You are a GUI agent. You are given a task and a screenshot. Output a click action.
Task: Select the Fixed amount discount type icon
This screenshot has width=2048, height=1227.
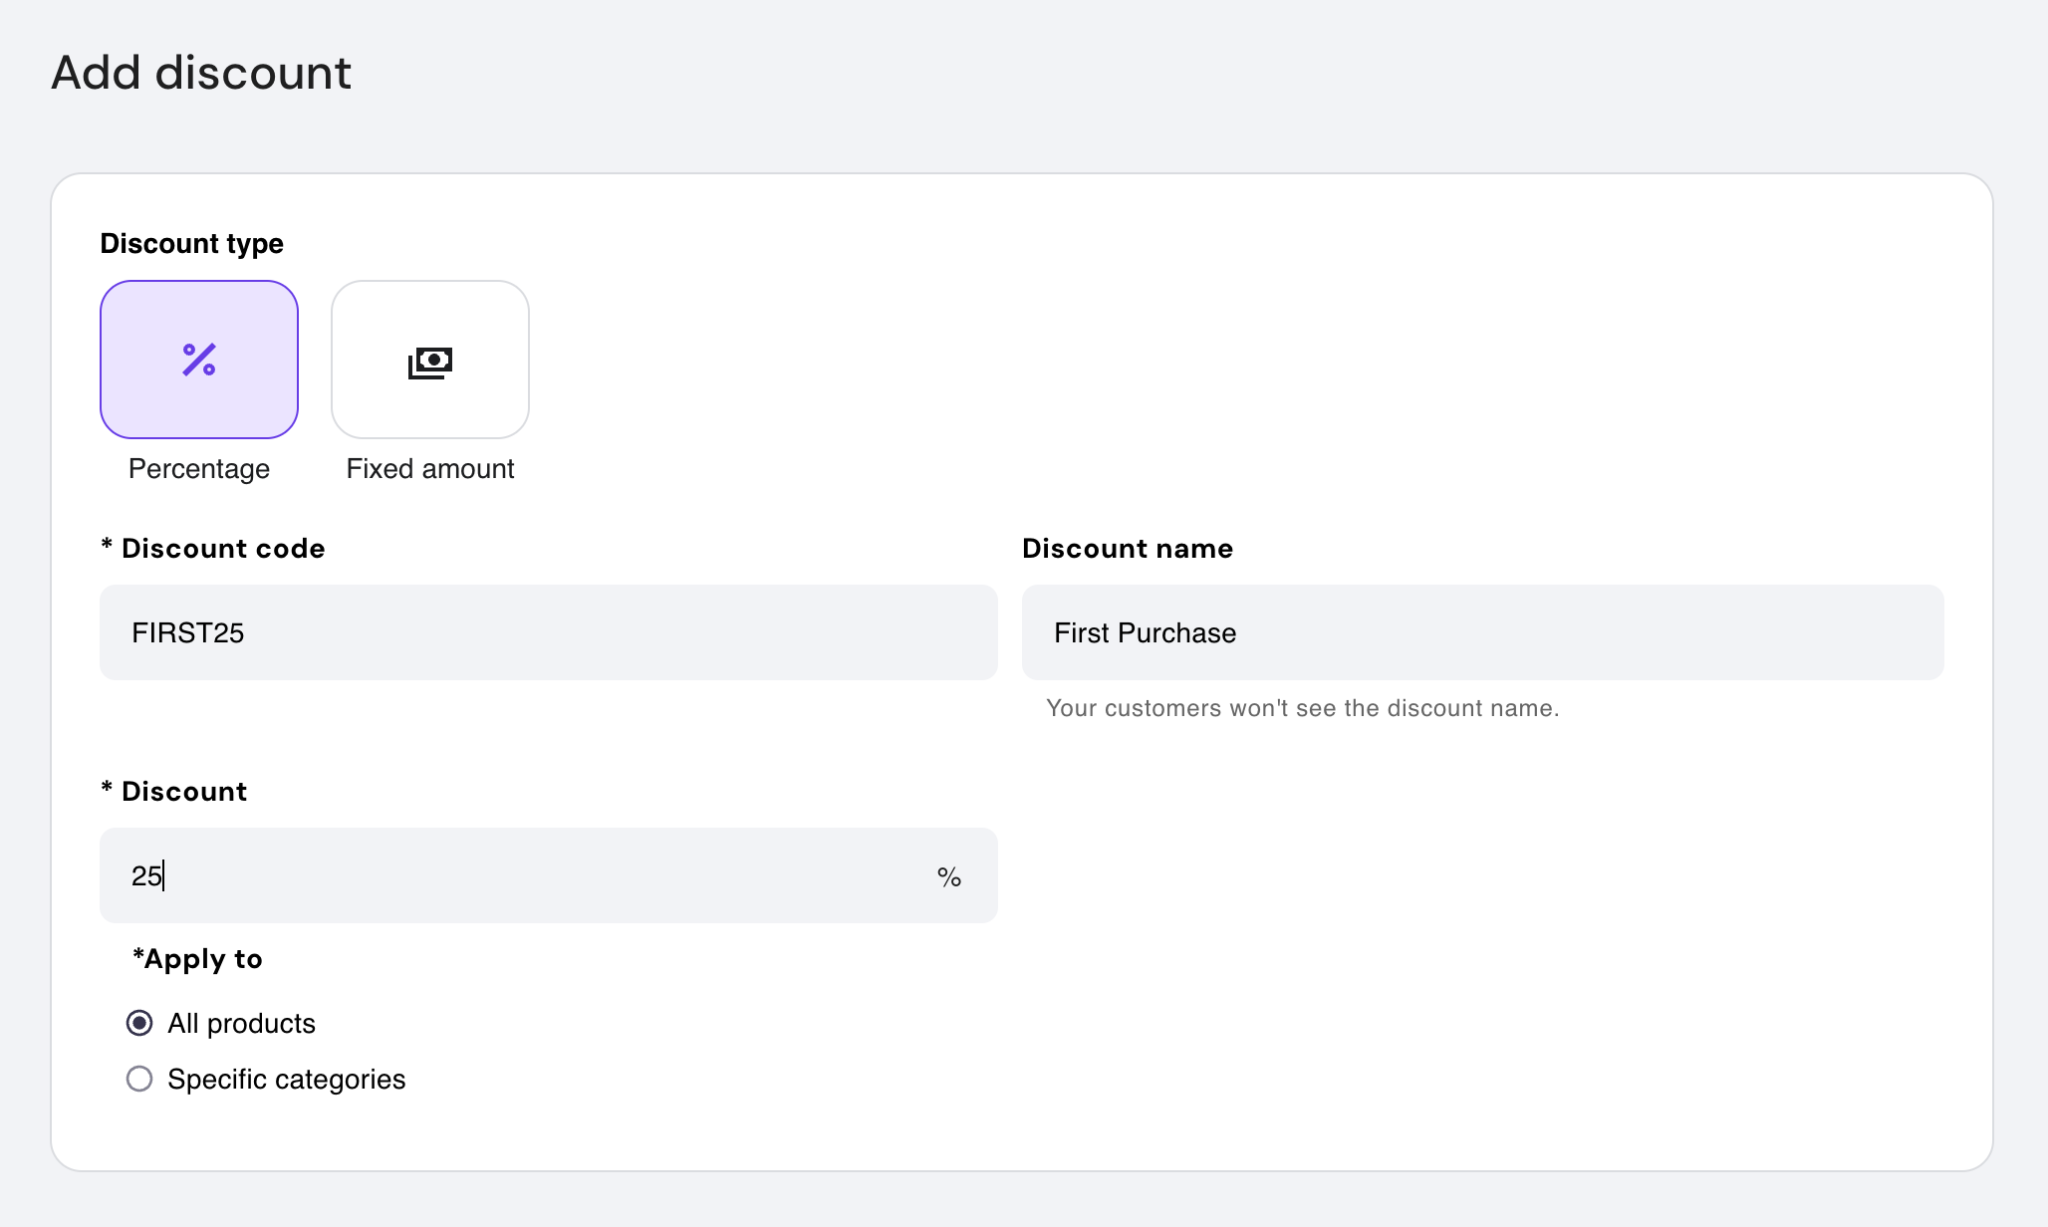(x=430, y=359)
